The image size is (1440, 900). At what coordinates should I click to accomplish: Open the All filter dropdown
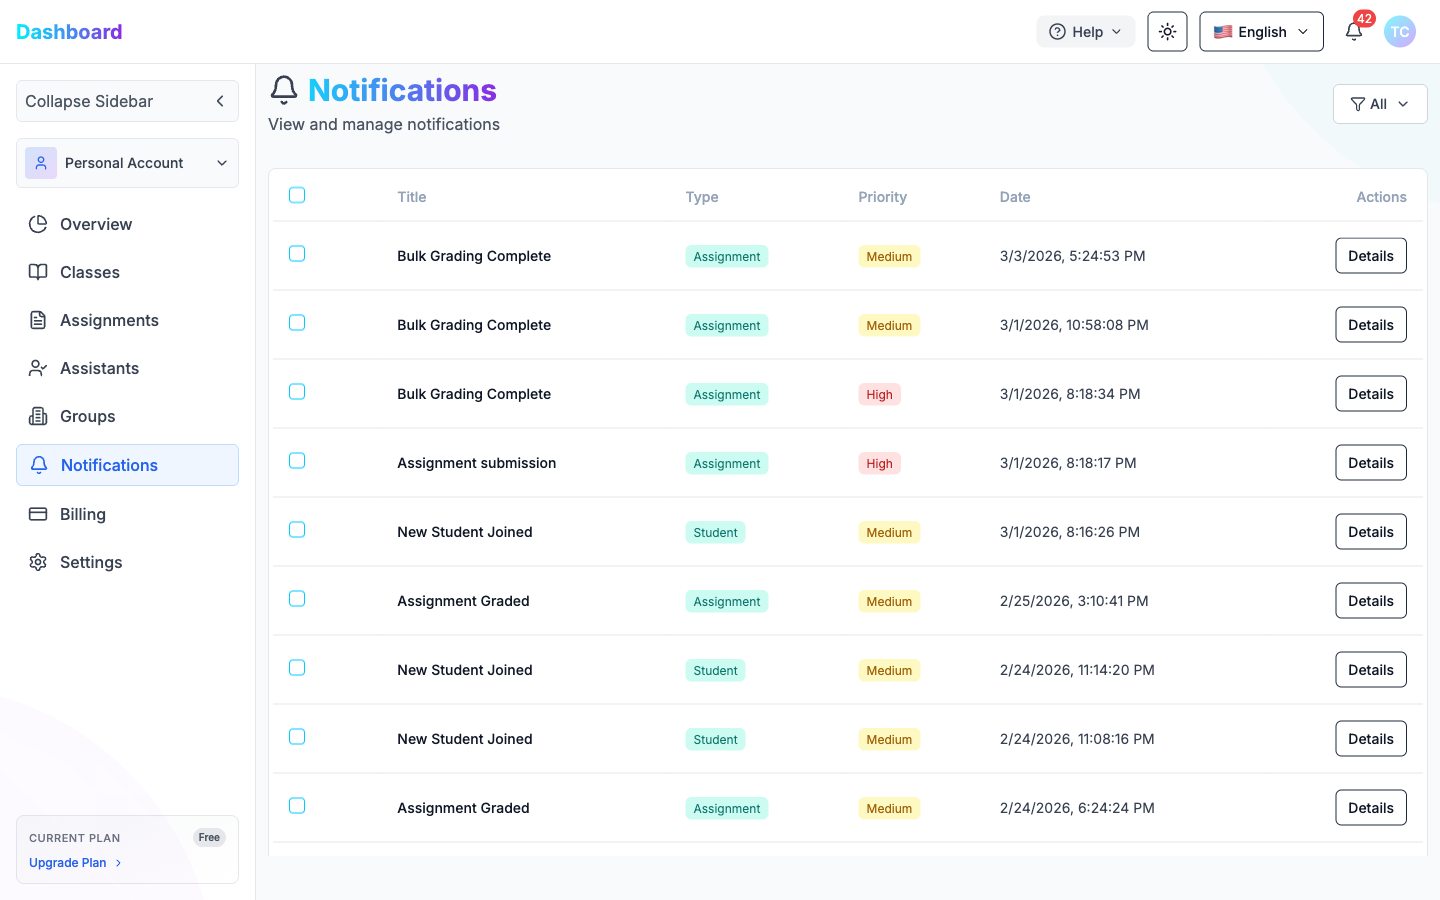click(x=1380, y=104)
